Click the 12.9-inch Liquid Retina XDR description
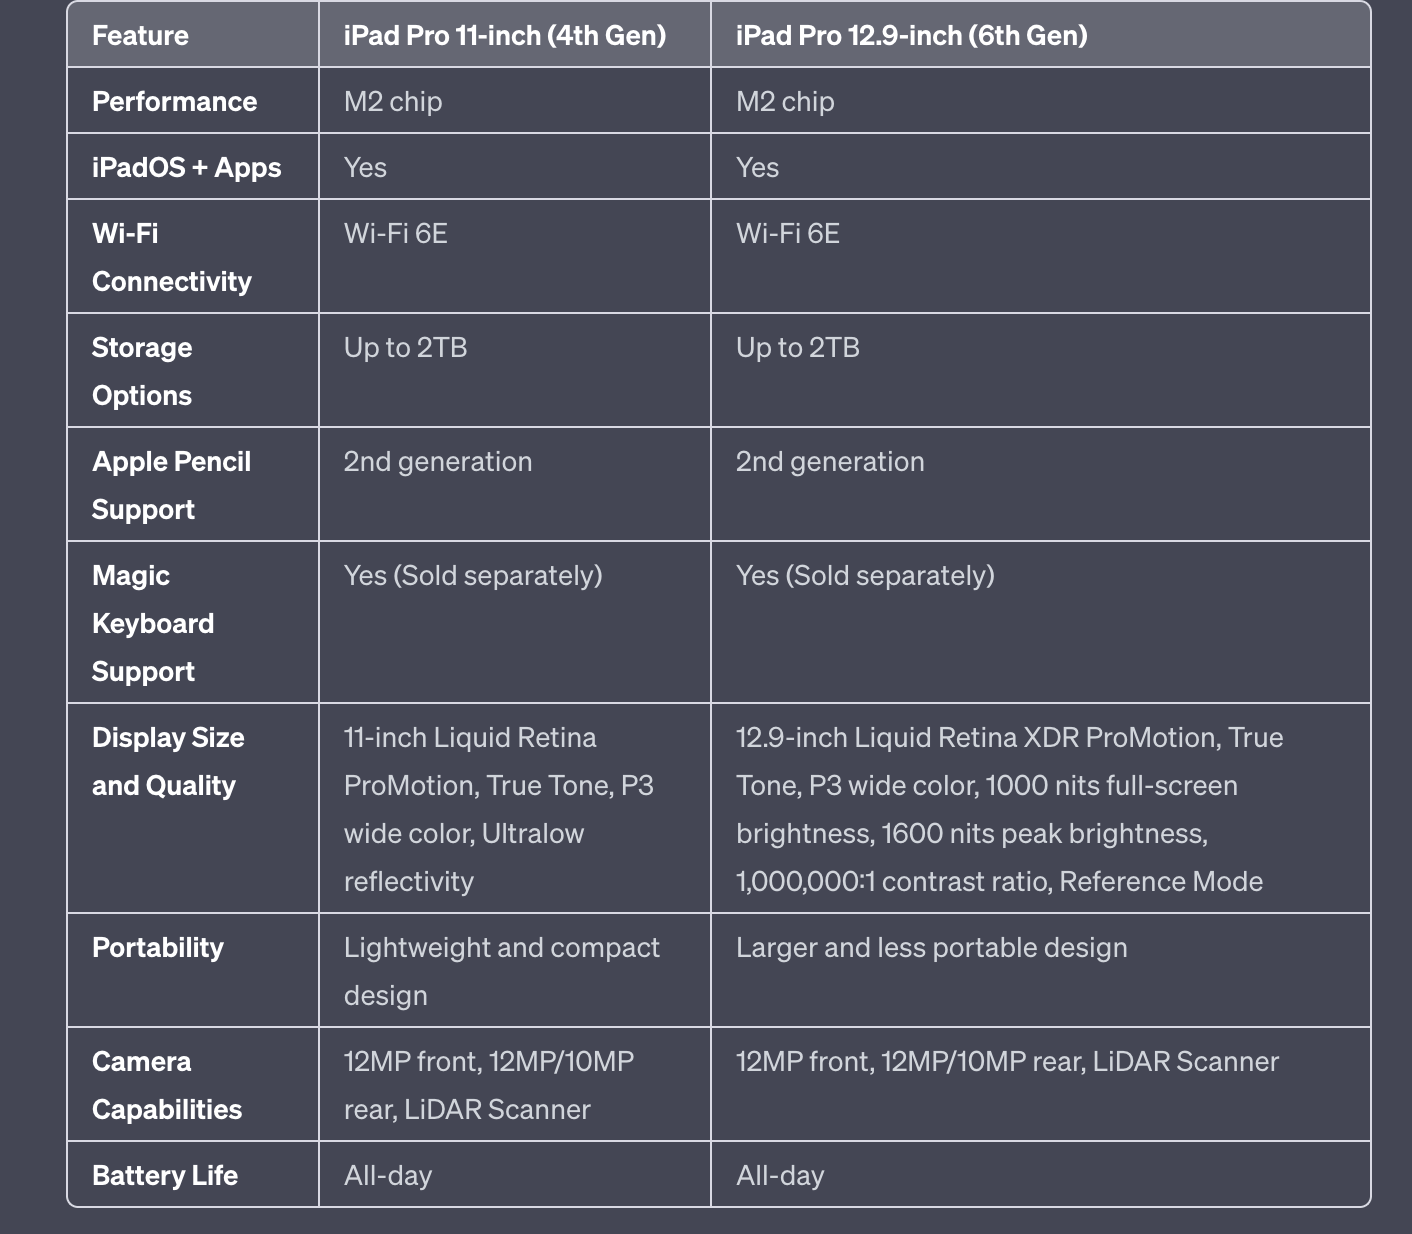1412x1234 pixels. [1010, 809]
